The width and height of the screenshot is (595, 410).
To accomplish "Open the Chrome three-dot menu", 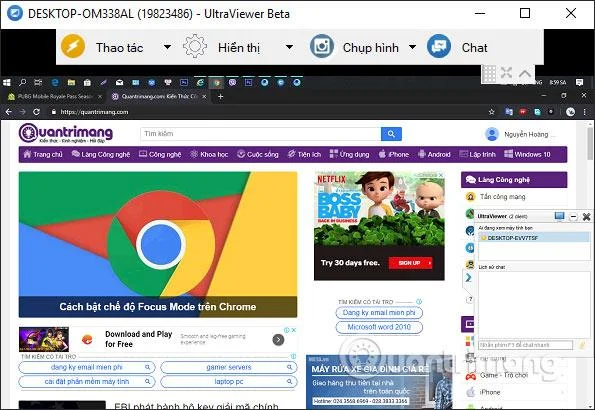I will tap(584, 112).
